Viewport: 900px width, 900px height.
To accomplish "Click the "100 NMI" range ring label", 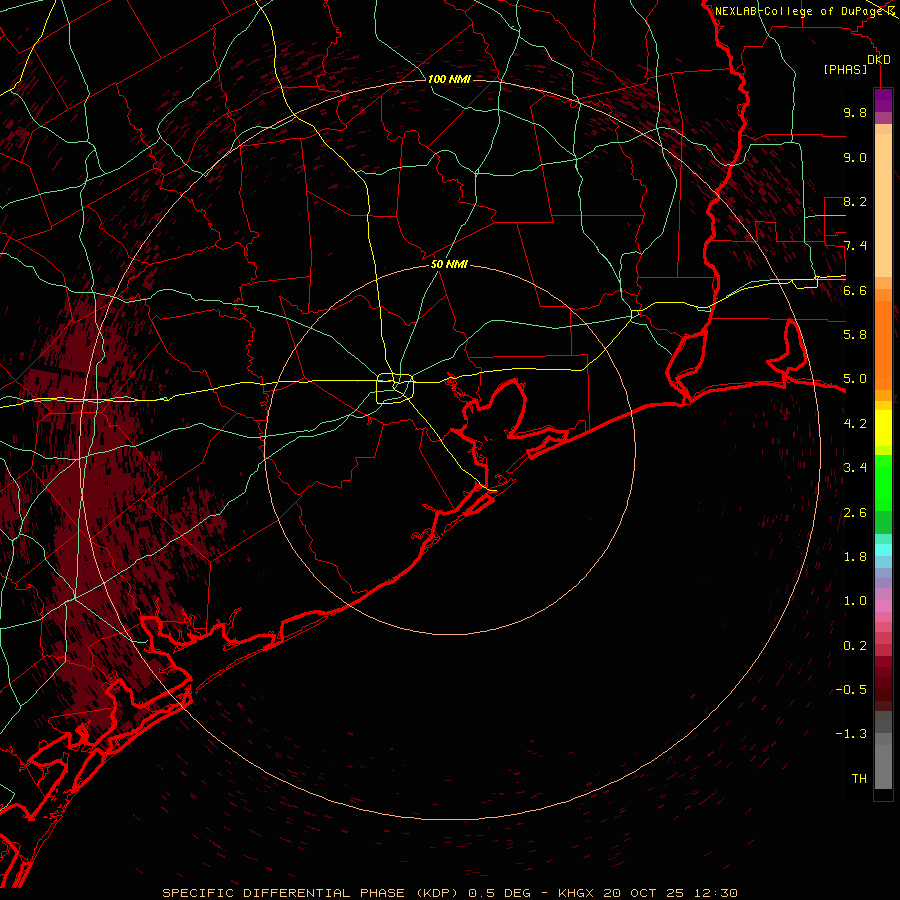I will 449,79.
